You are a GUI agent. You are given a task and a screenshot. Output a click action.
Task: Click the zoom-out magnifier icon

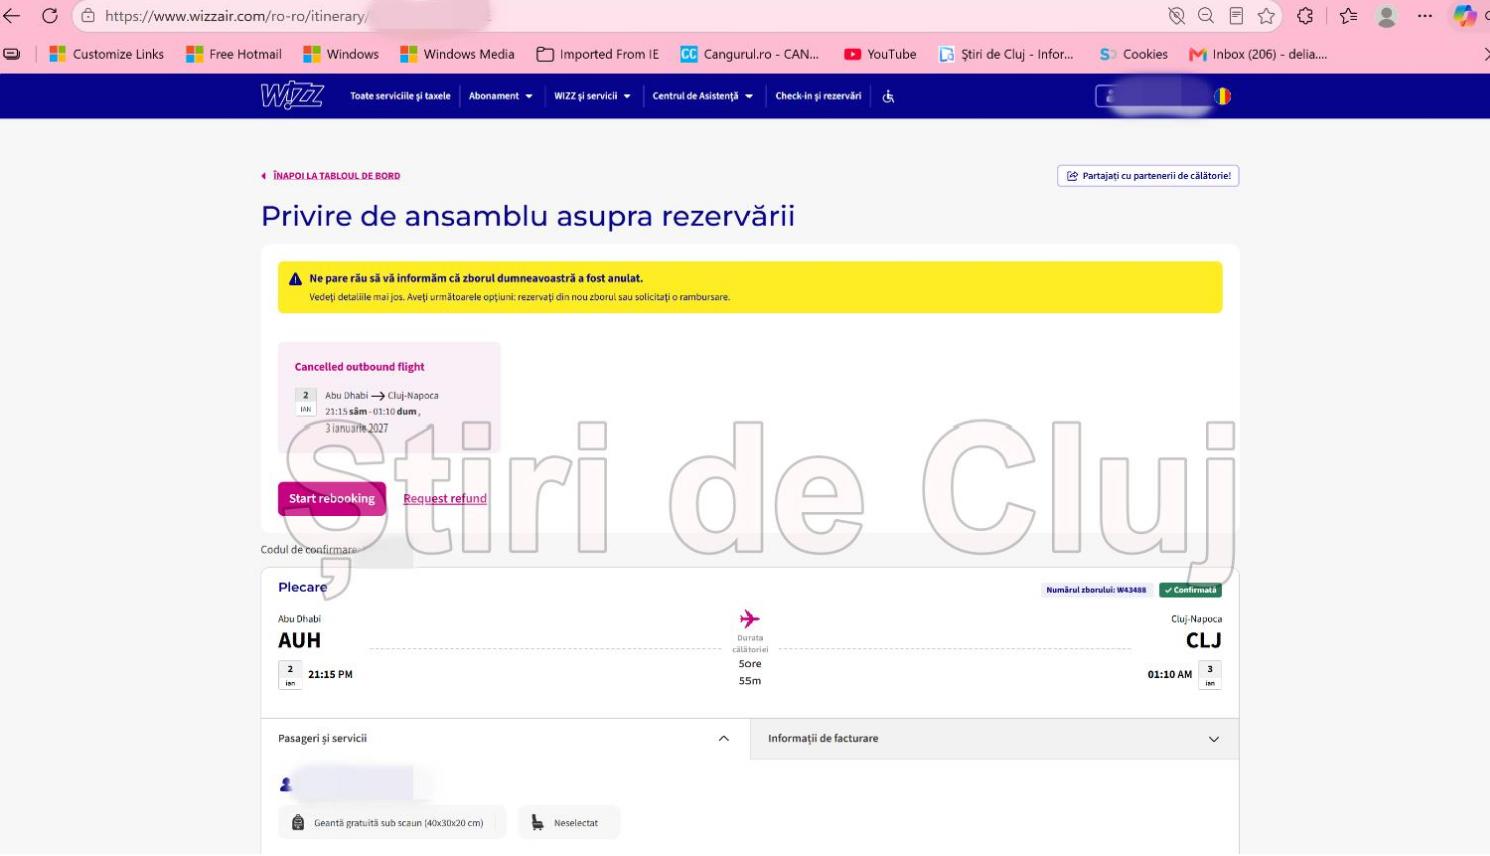click(x=1206, y=16)
